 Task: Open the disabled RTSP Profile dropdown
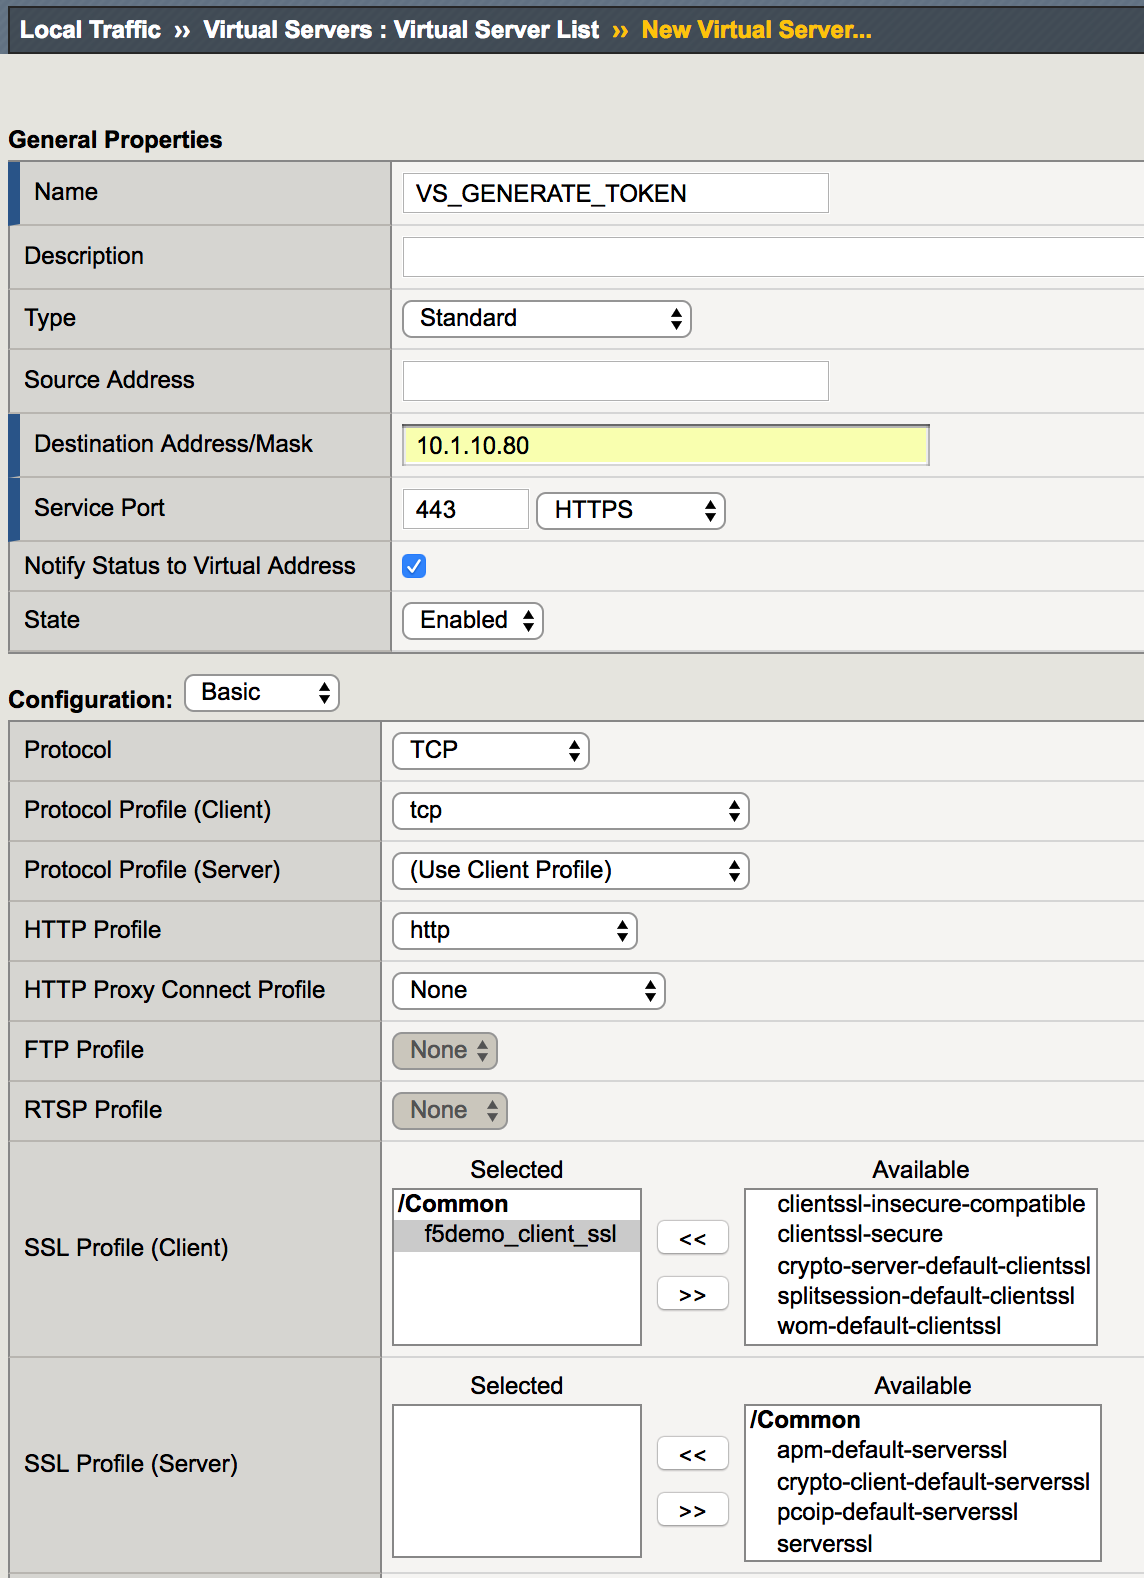click(449, 1111)
